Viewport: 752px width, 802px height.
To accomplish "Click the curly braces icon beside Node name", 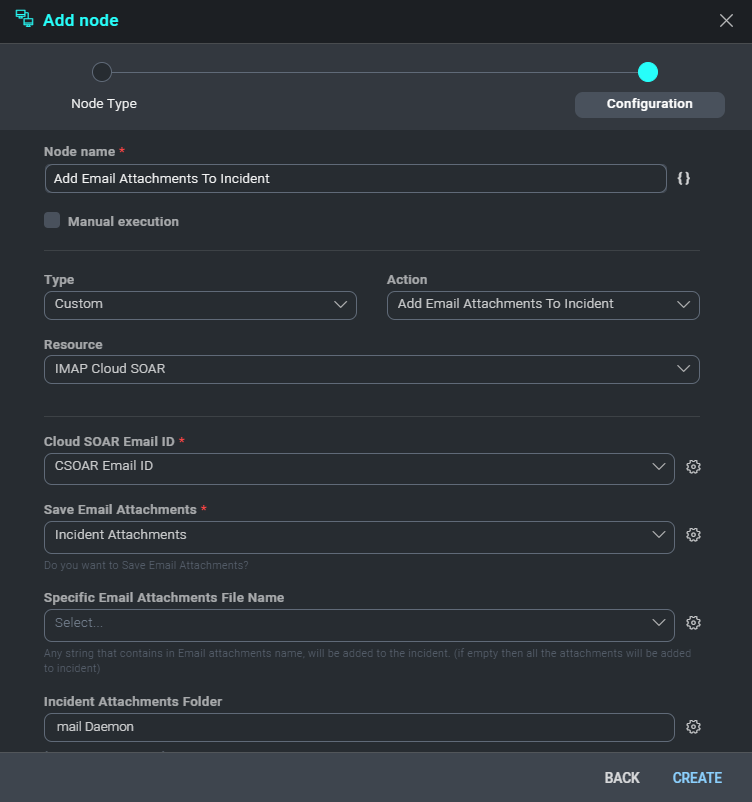I will tap(684, 178).
